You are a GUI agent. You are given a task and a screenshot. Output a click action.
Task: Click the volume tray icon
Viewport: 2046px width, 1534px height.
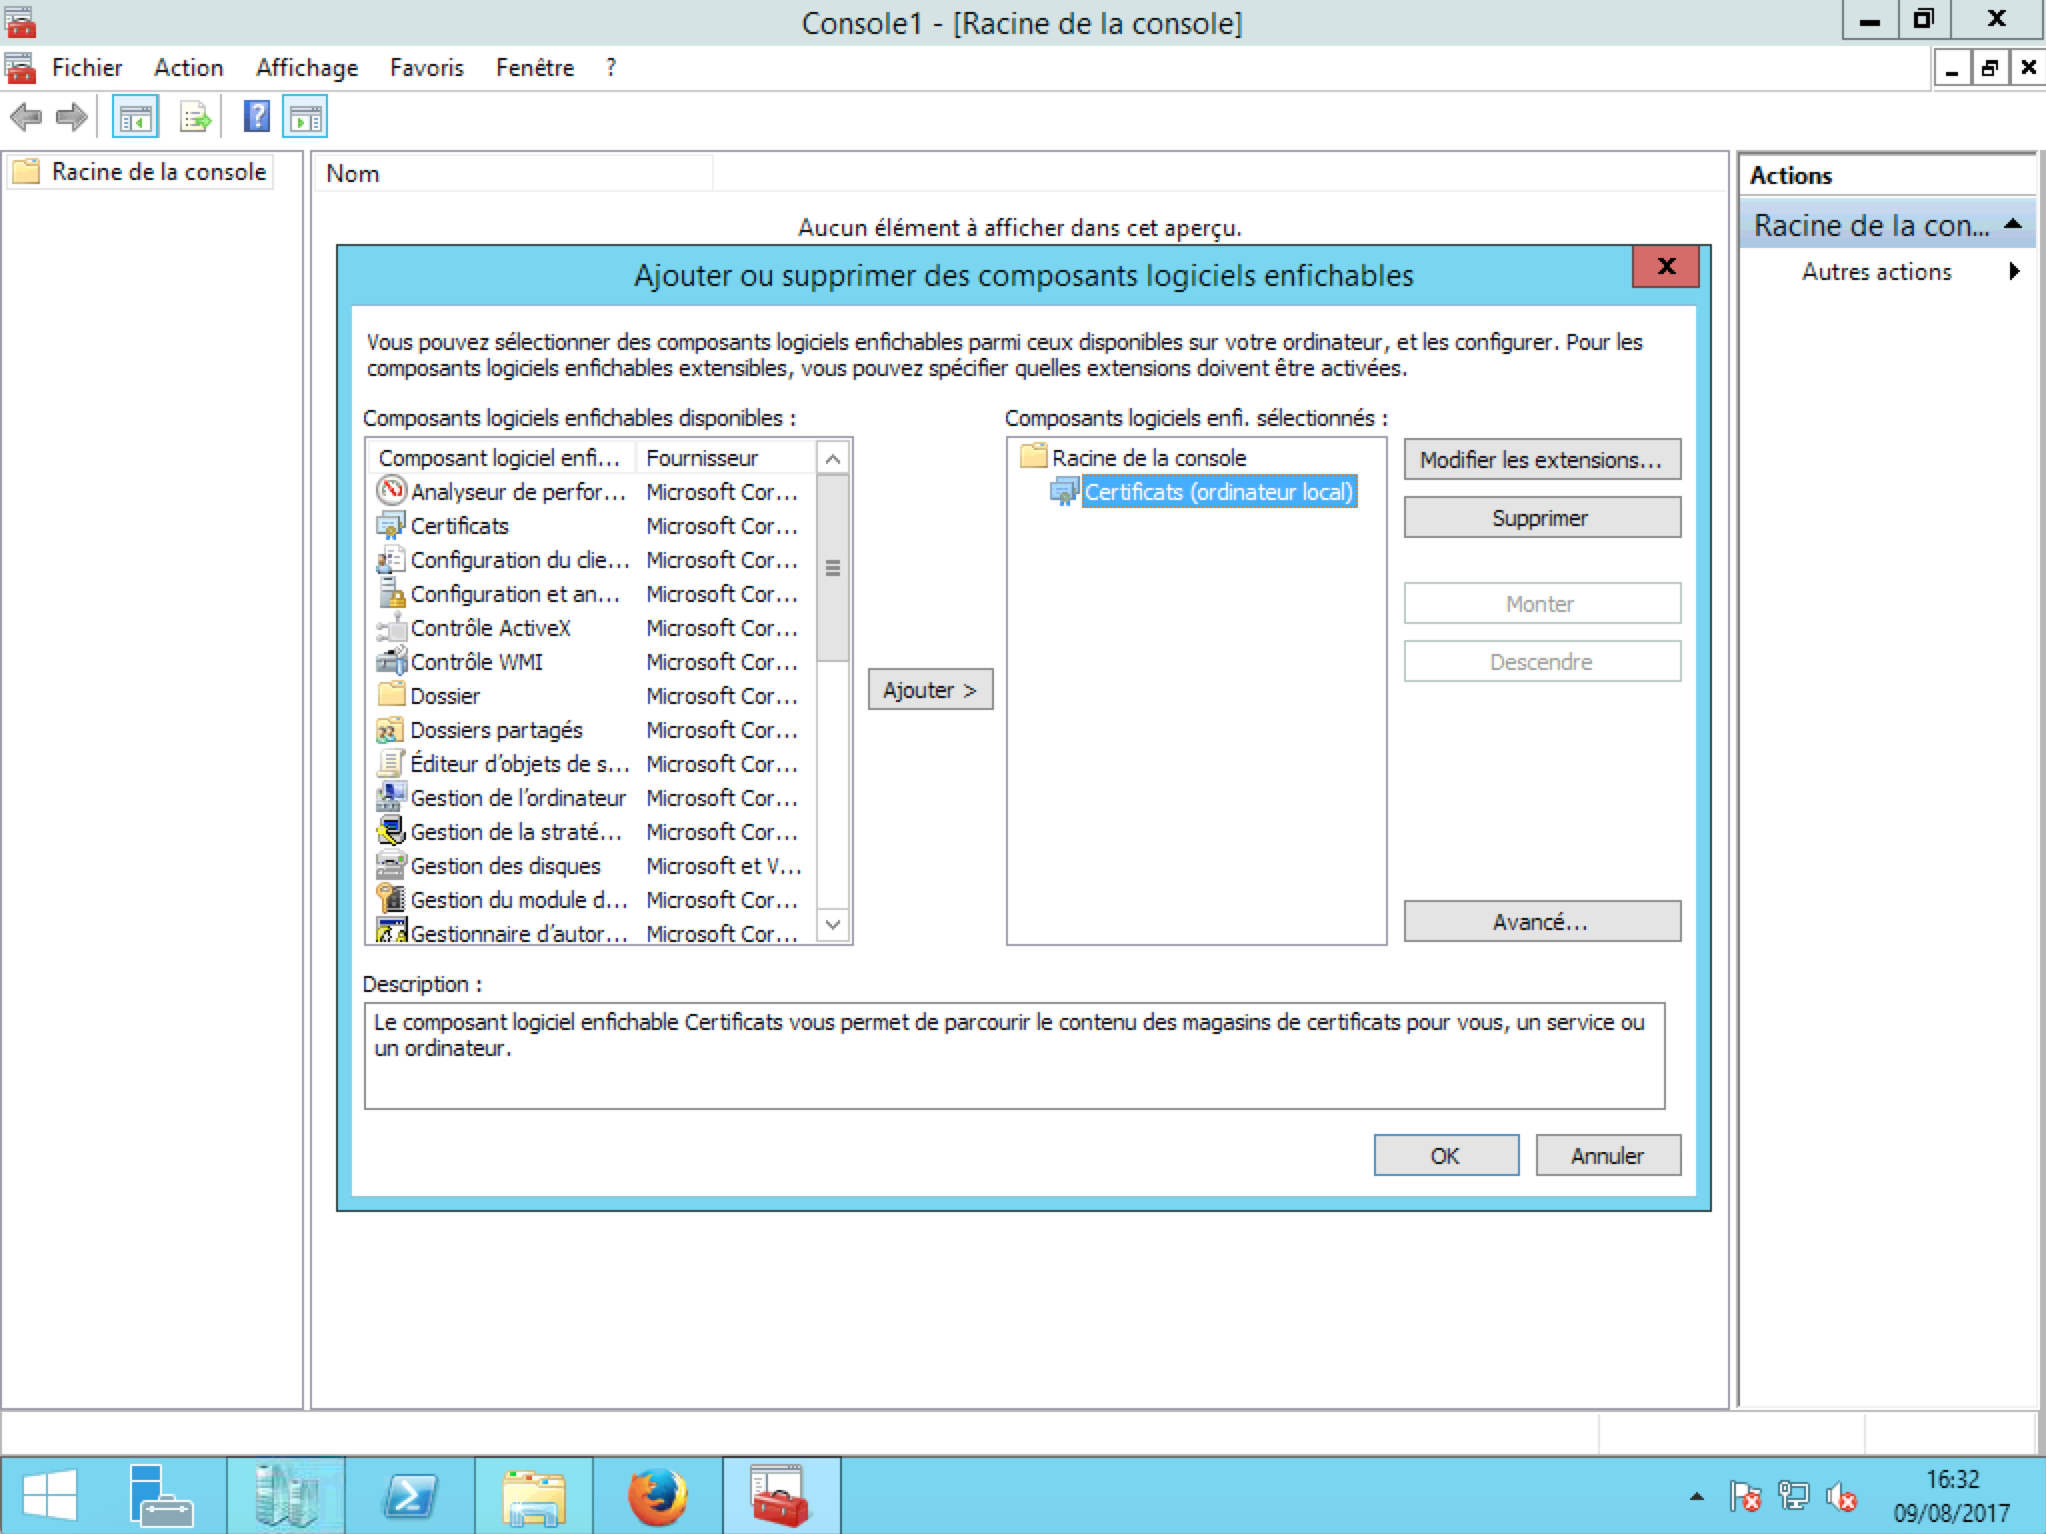coord(1841,1497)
